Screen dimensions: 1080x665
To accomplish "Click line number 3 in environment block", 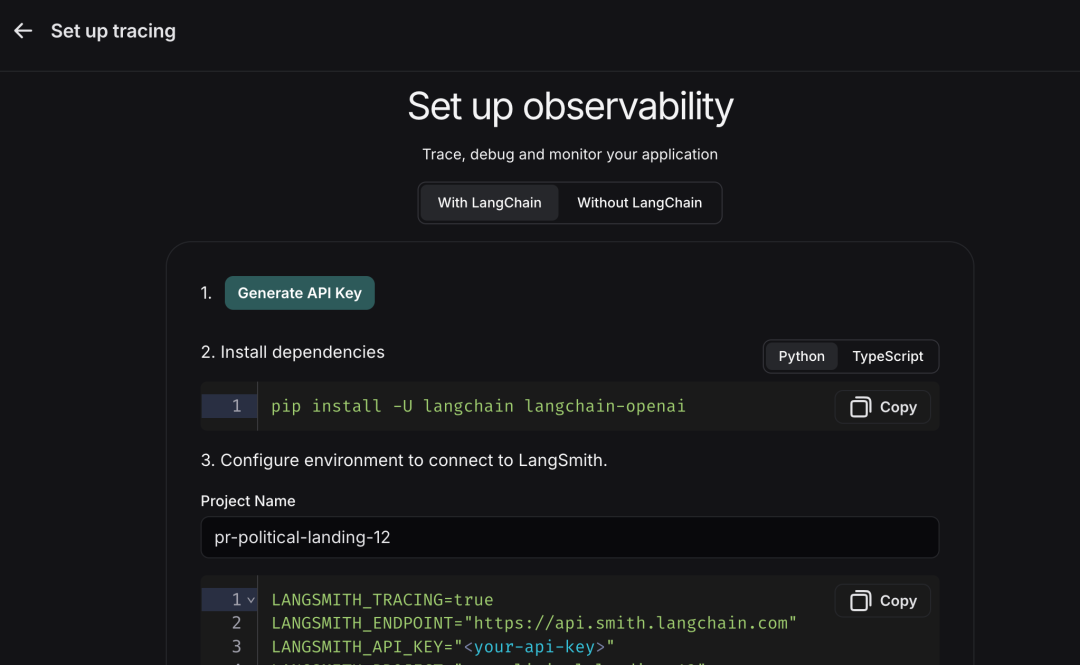I will click(x=236, y=647).
